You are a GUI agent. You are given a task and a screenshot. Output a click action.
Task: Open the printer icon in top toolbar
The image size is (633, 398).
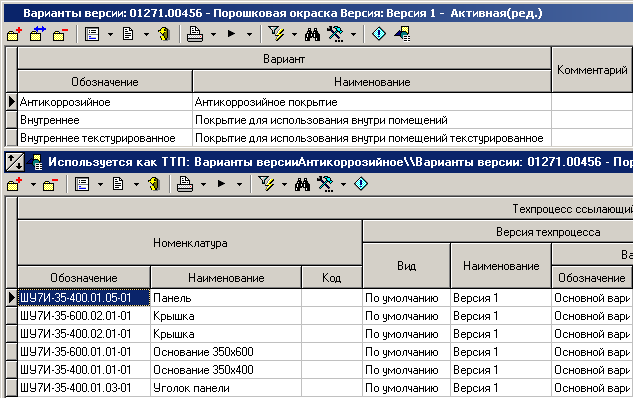[x=195, y=34]
